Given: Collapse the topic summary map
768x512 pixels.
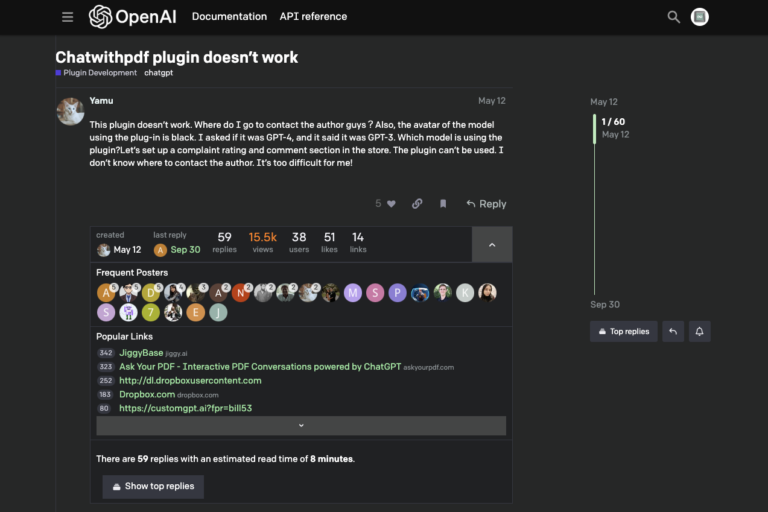Looking at the screenshot, I should (x=491, y=244).
